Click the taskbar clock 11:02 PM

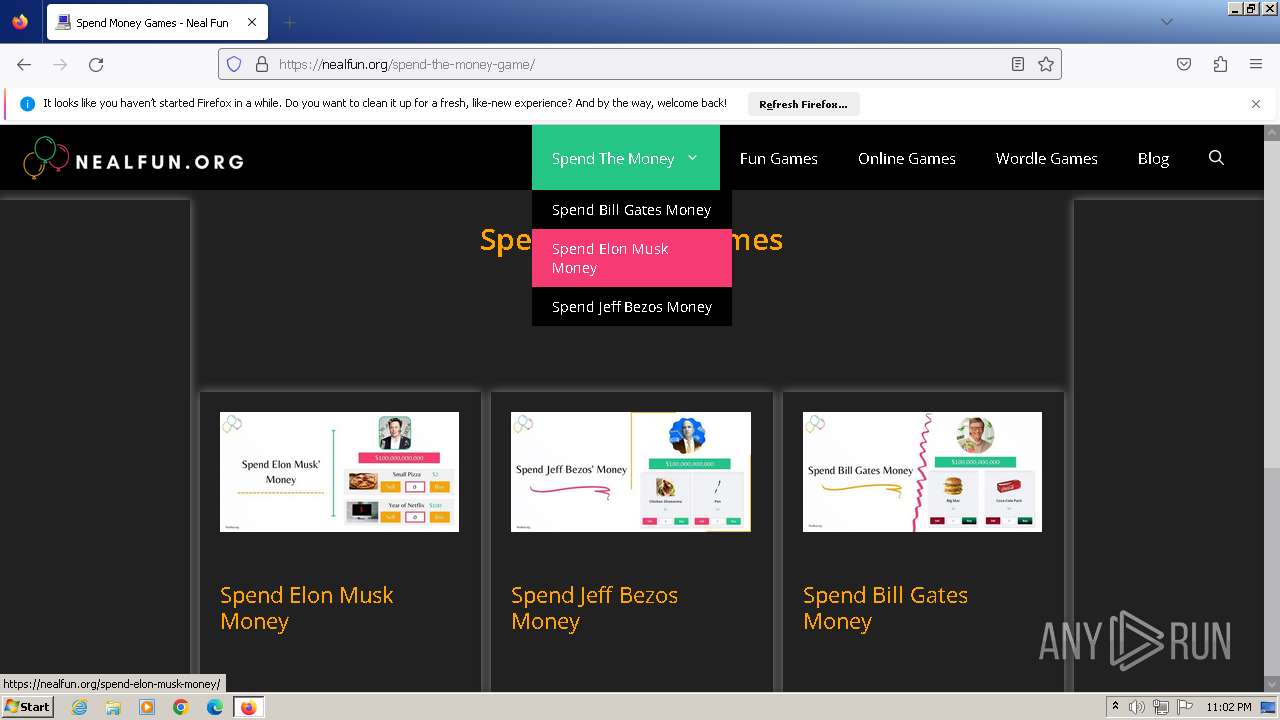[1229, 707]
